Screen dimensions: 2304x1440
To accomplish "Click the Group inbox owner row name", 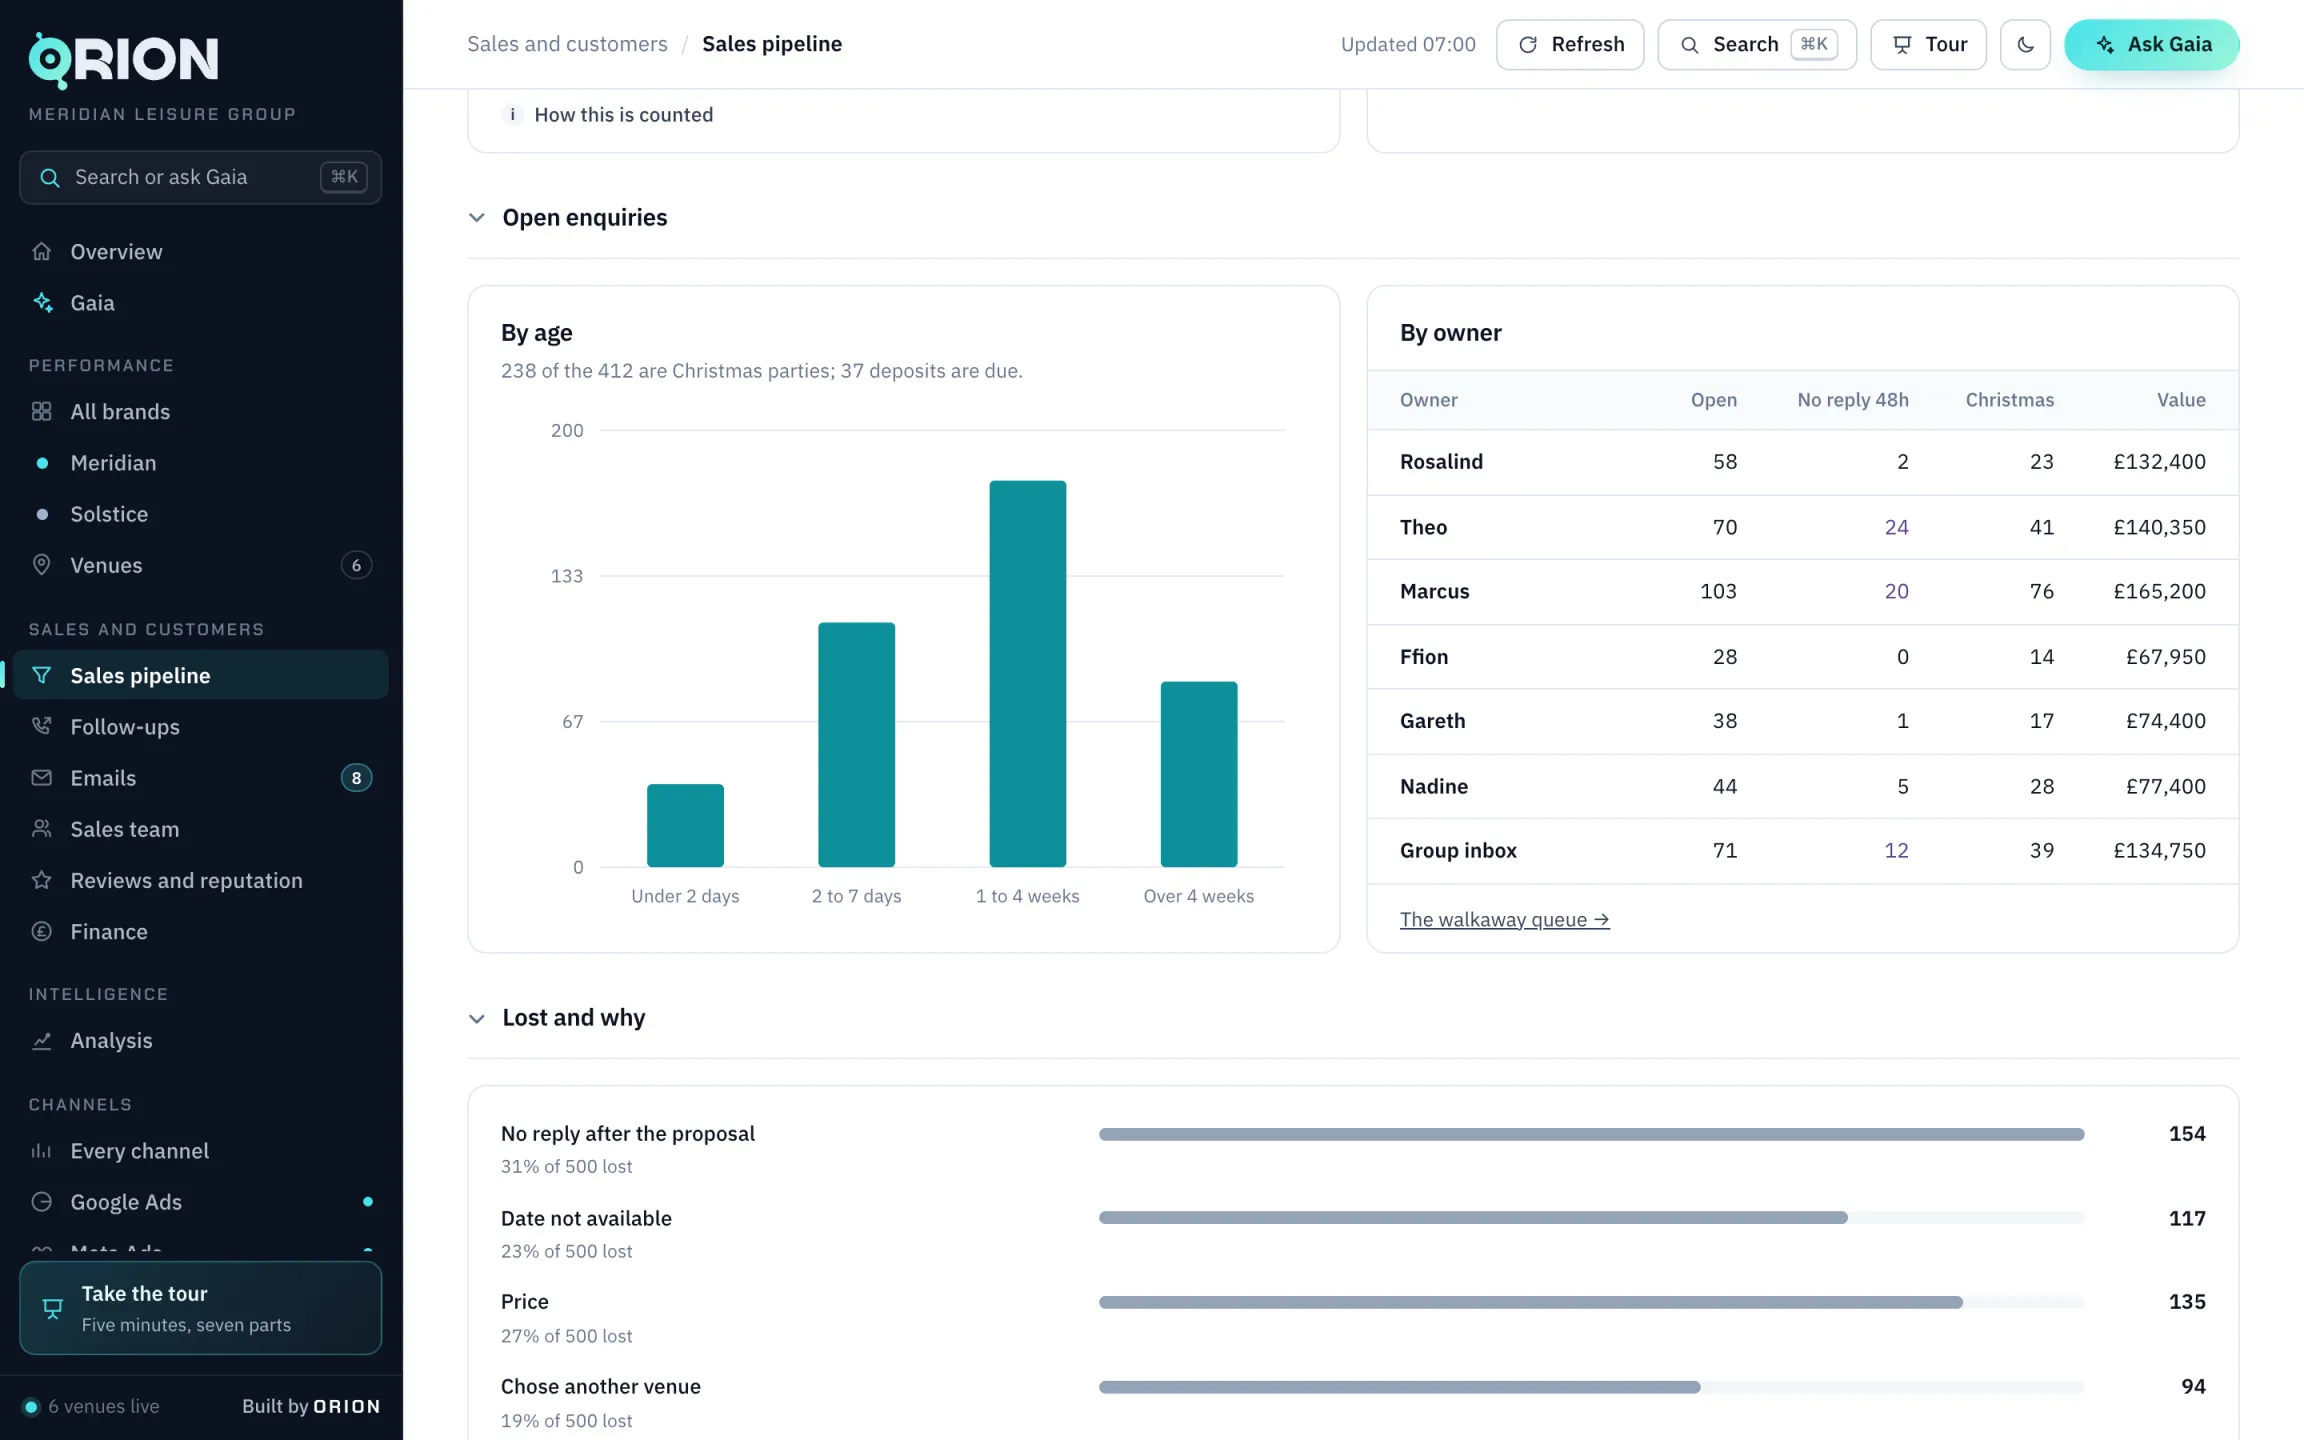I will (x=1458, y=850).
